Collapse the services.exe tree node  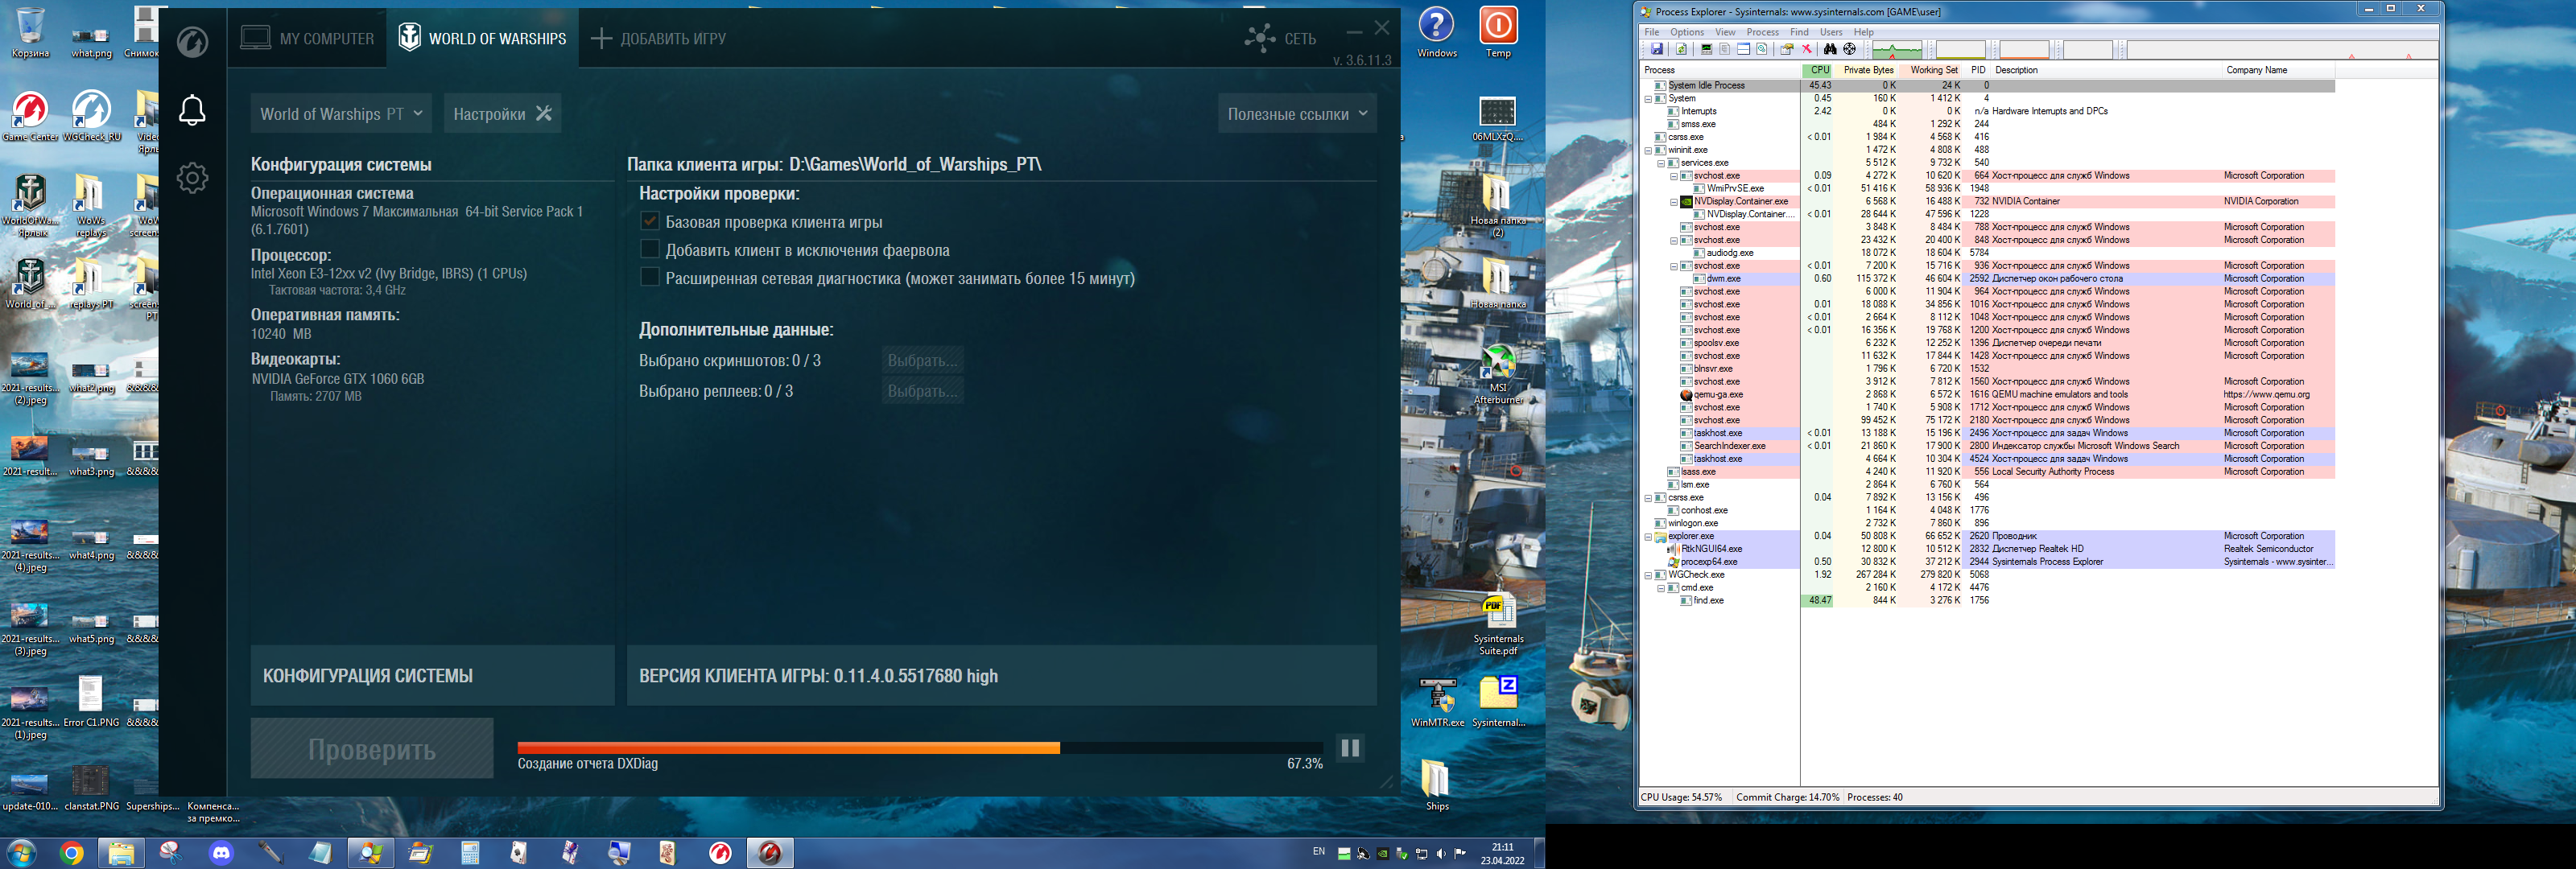[x=1661, y=163]
